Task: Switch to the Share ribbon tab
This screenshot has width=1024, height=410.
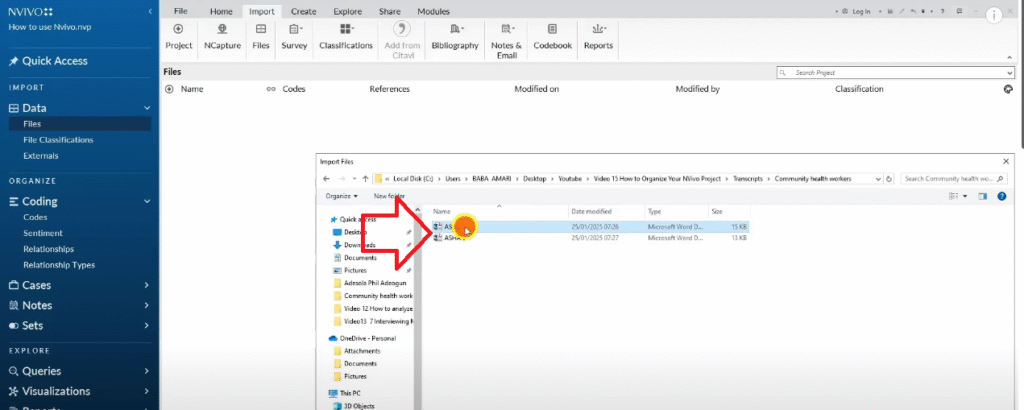Action: pos(390,12)
